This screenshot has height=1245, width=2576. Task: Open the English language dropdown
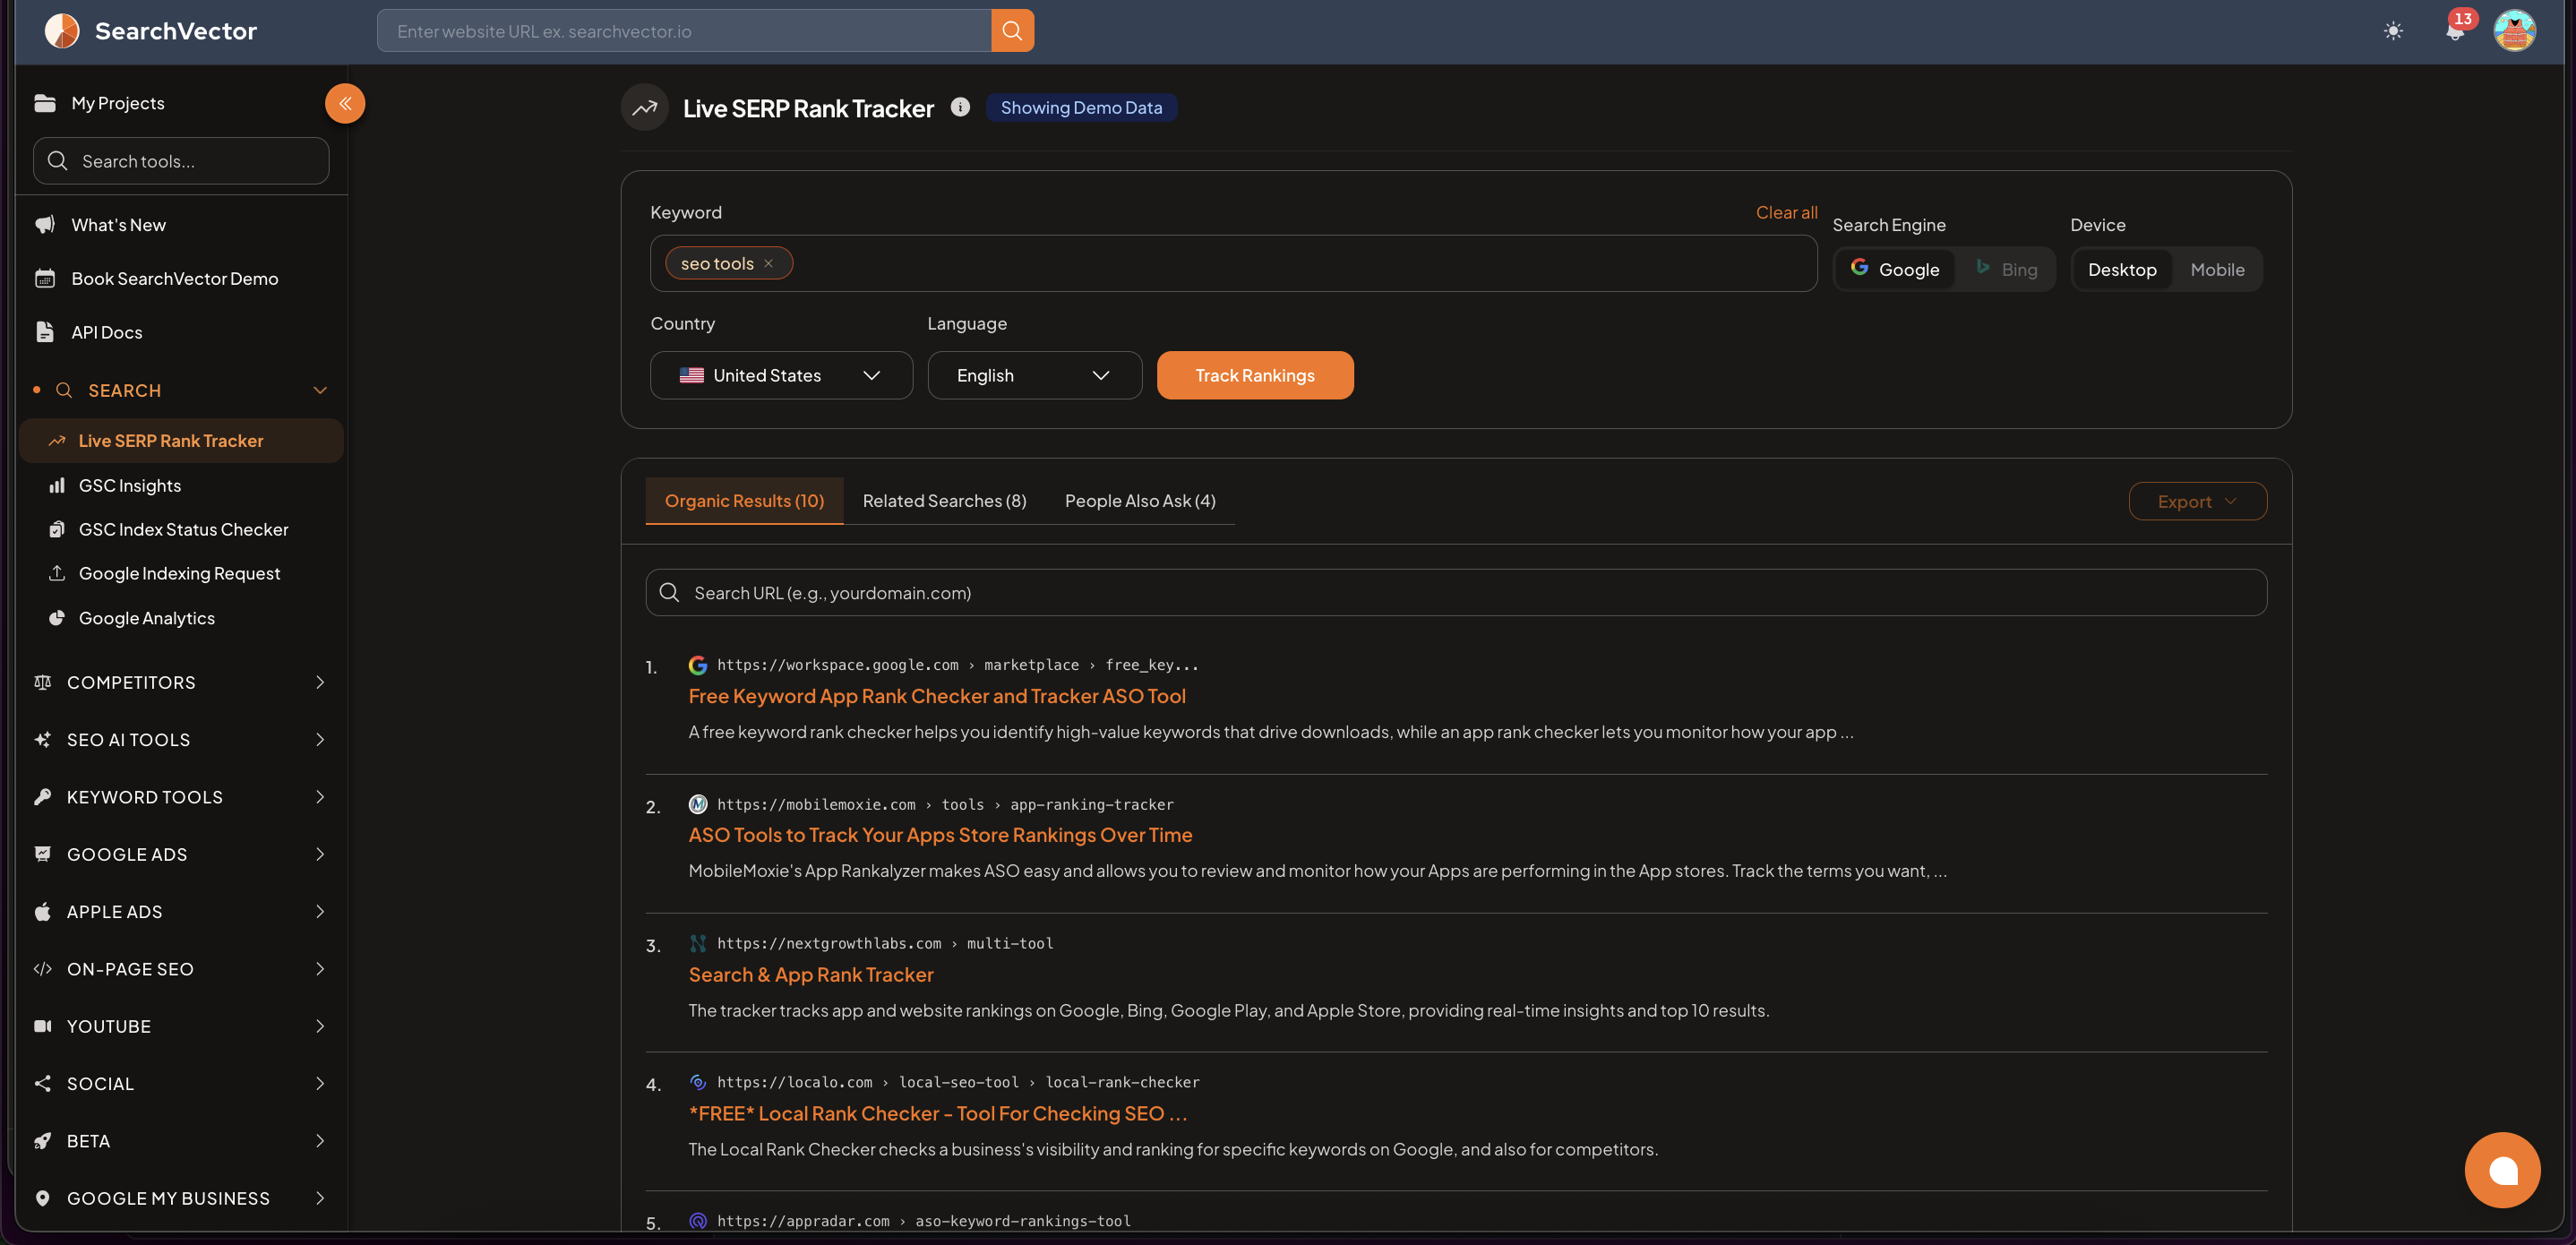[x=1034, y=375]
